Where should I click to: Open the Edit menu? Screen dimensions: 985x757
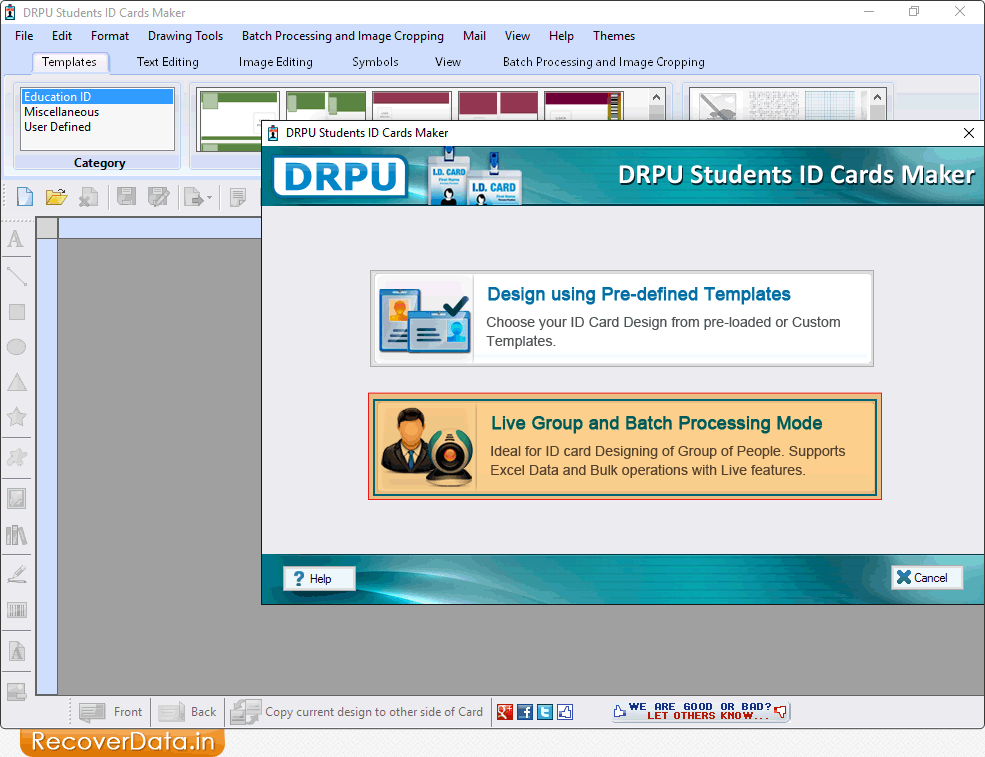pos(62,36)
